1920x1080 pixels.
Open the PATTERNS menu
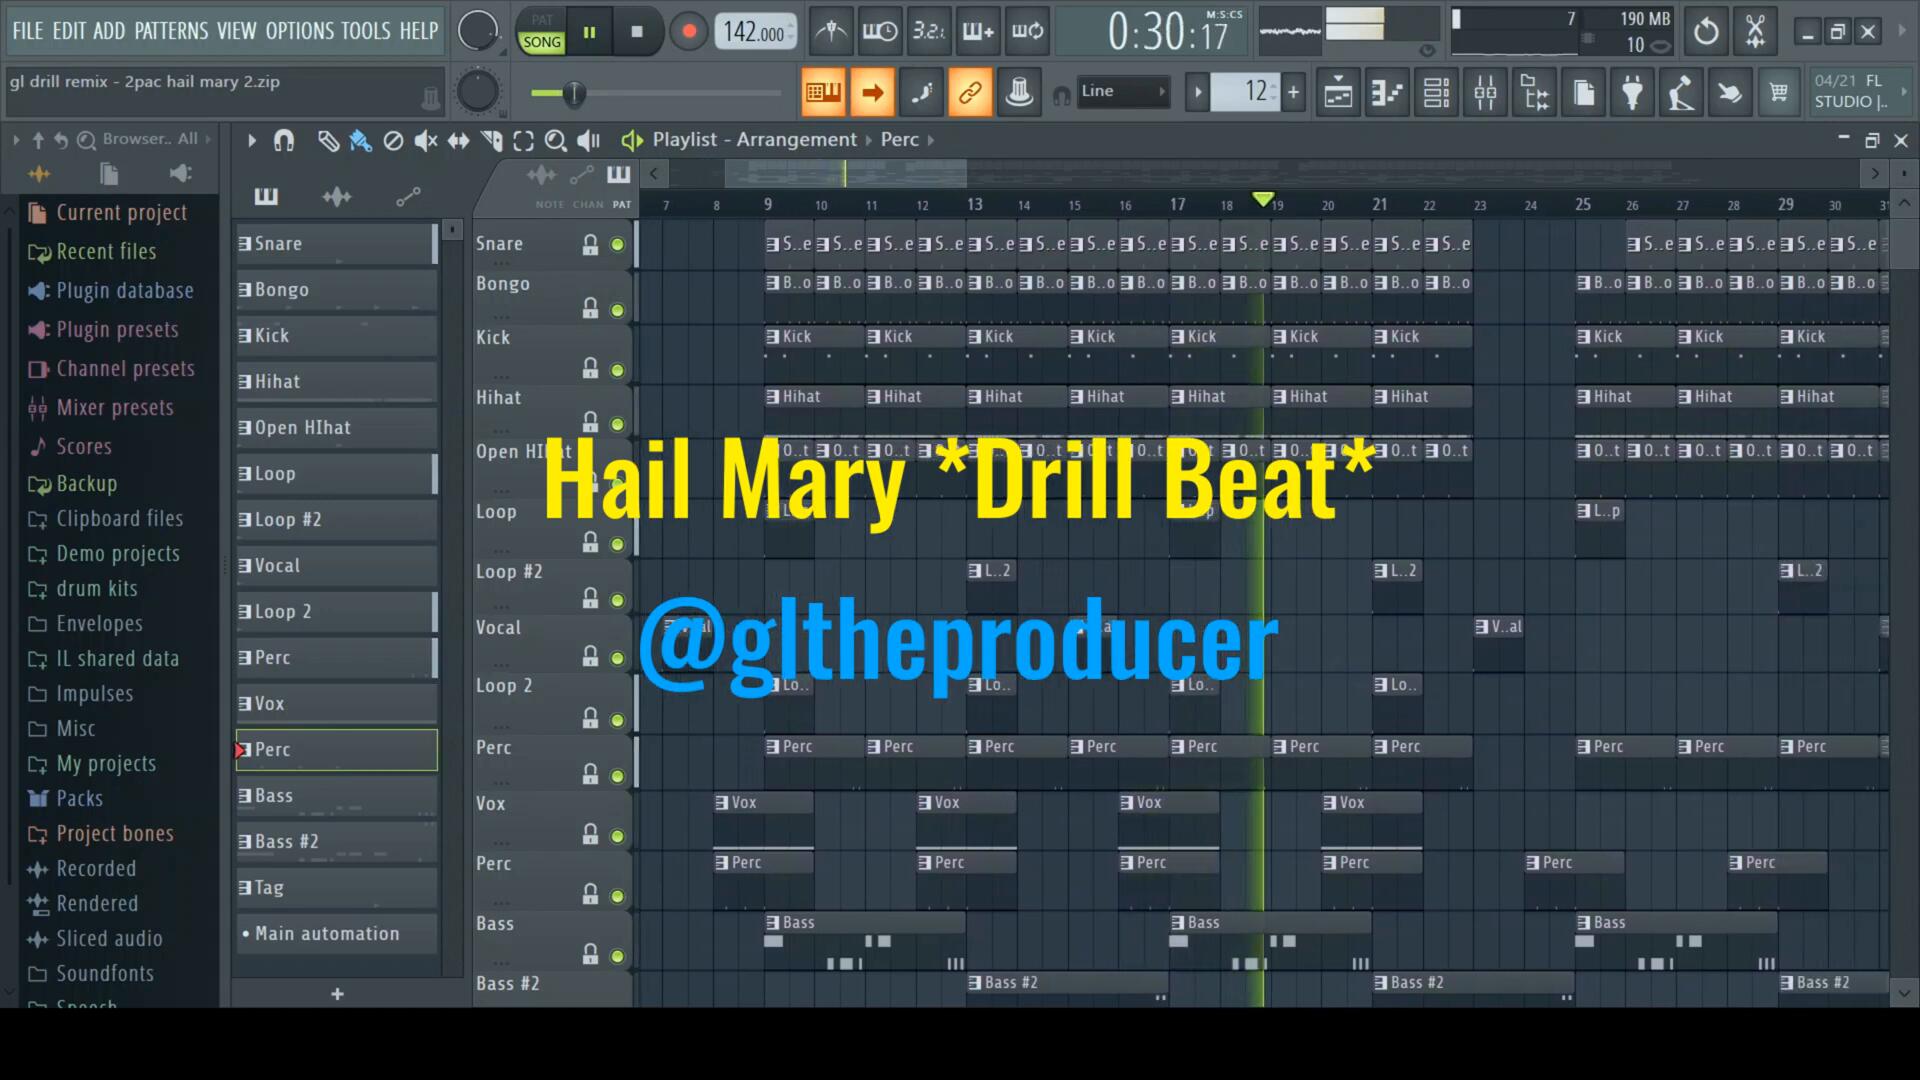(x=171, y=31)
